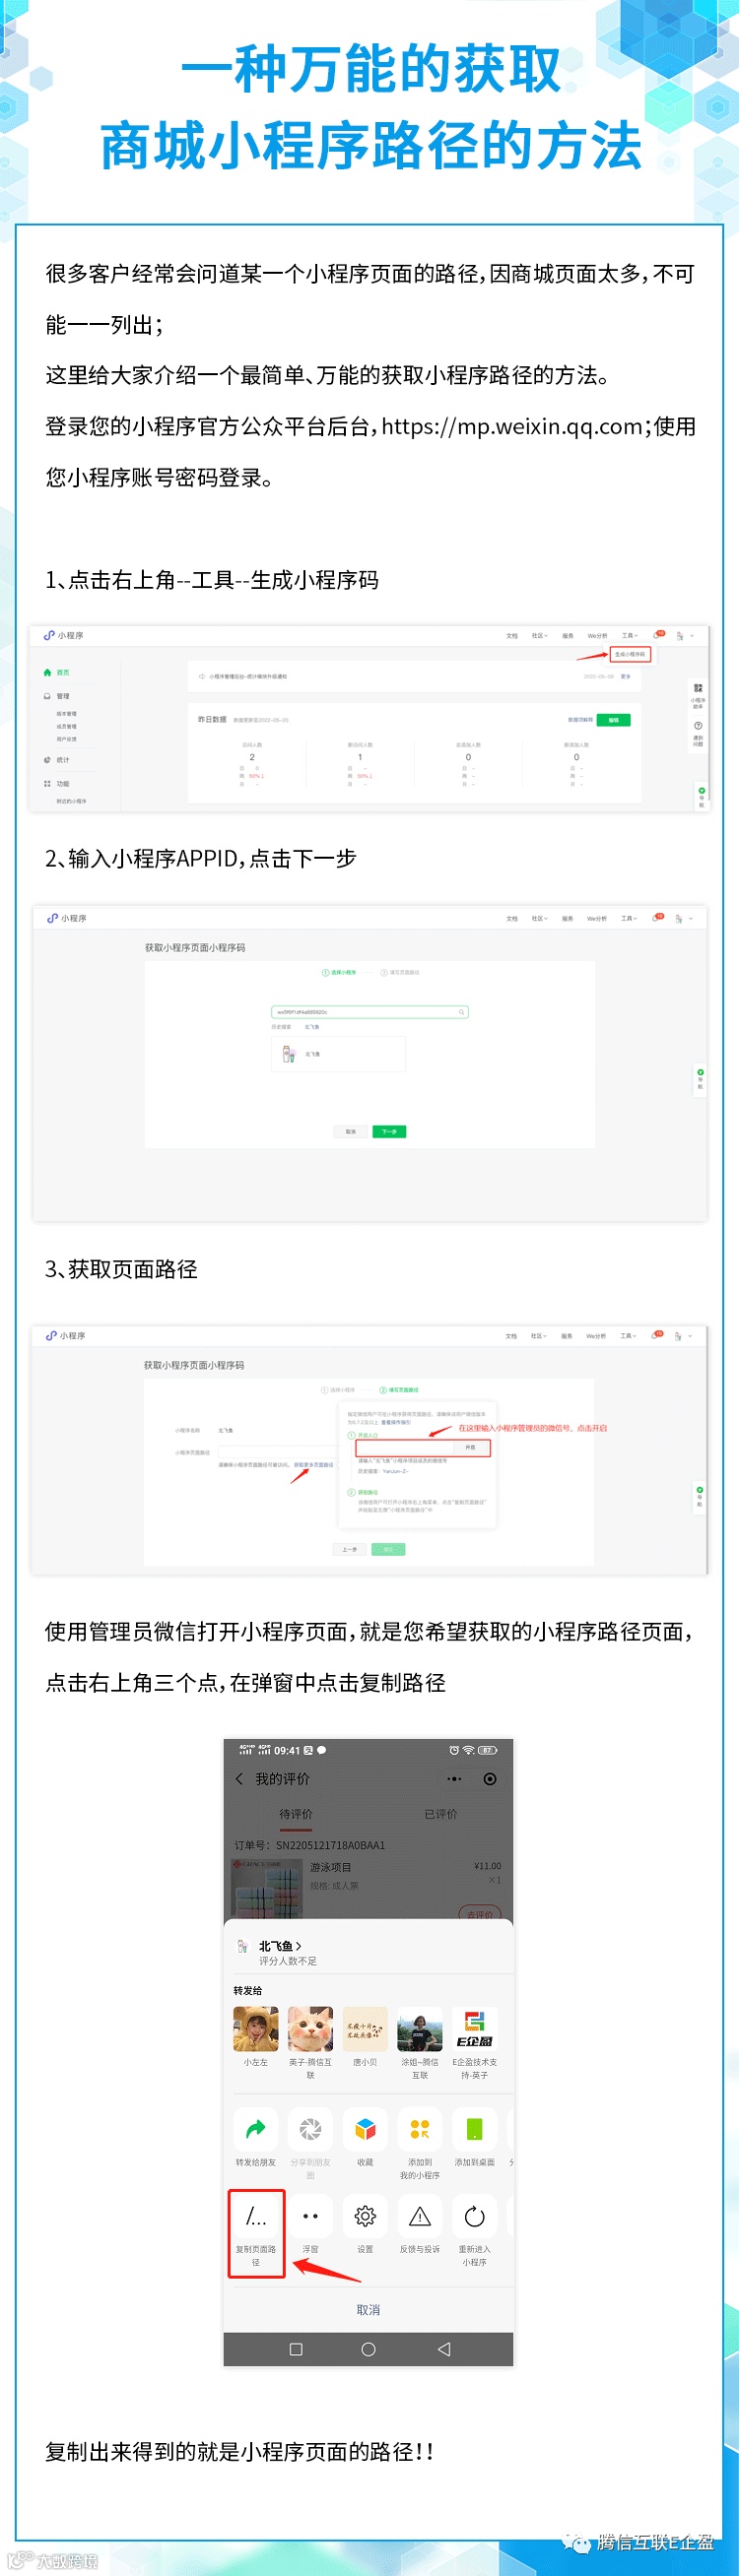Tap the phone back arrow beside 我的评价
Screen dimensions: 739x2576
coord(239,1779)
